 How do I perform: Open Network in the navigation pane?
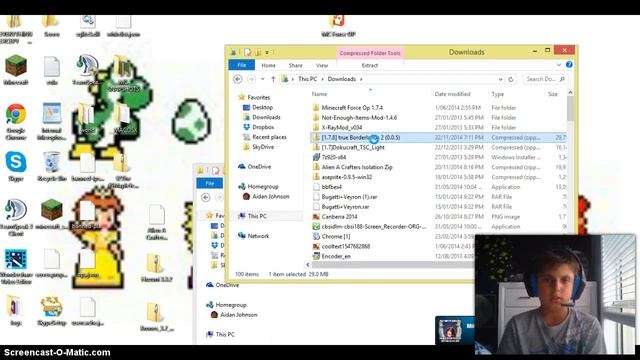pyautogui.click(x=258, y=236)
